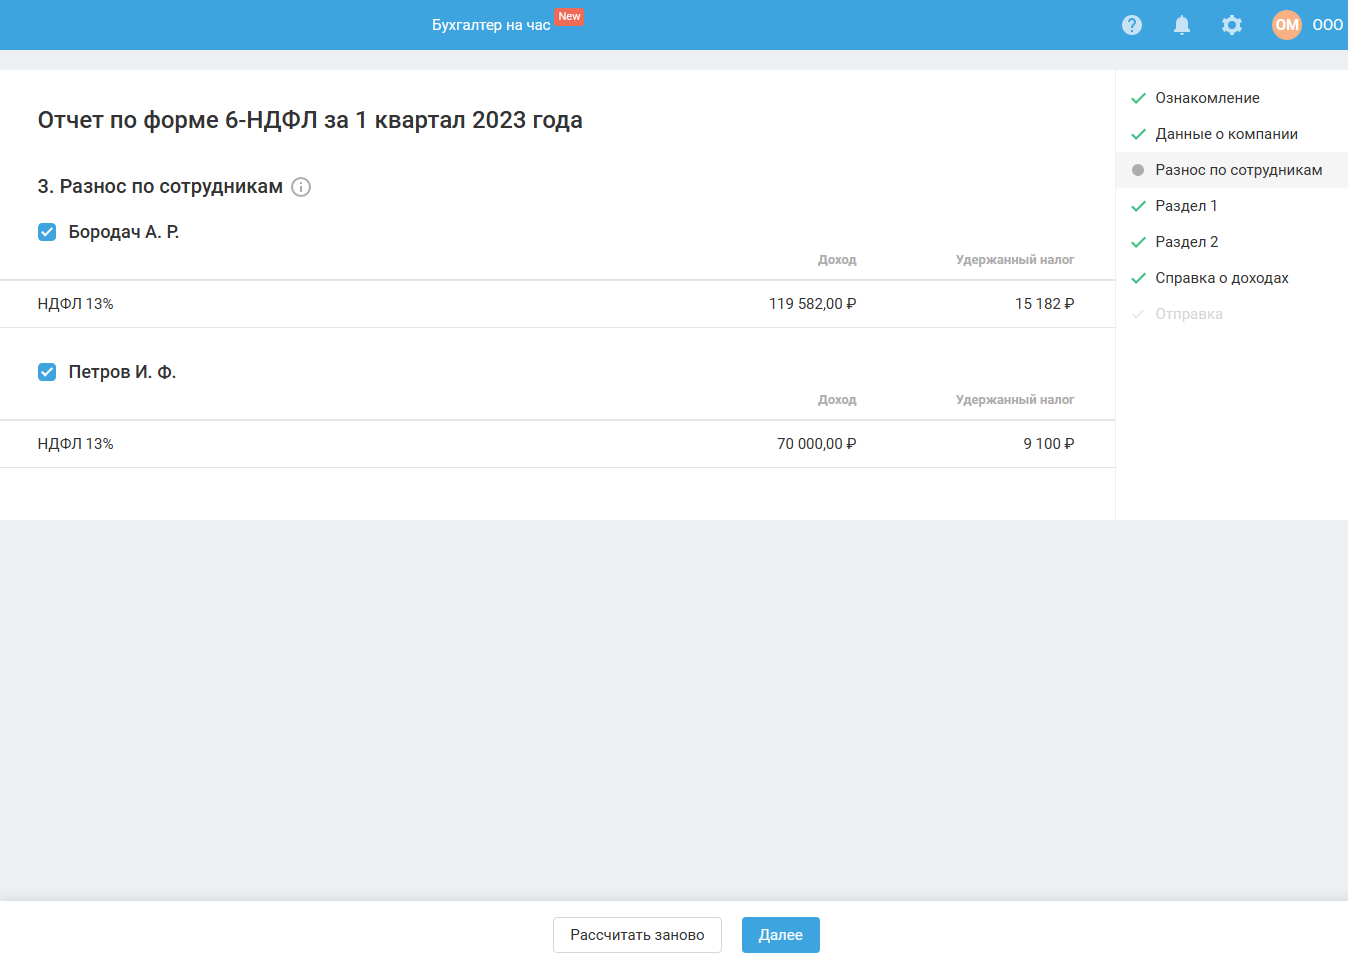Image resolution: width=1348 pixels, height=958 pixels.
Task: Click the Петров И. Ф. name
Action: (122, 372)
